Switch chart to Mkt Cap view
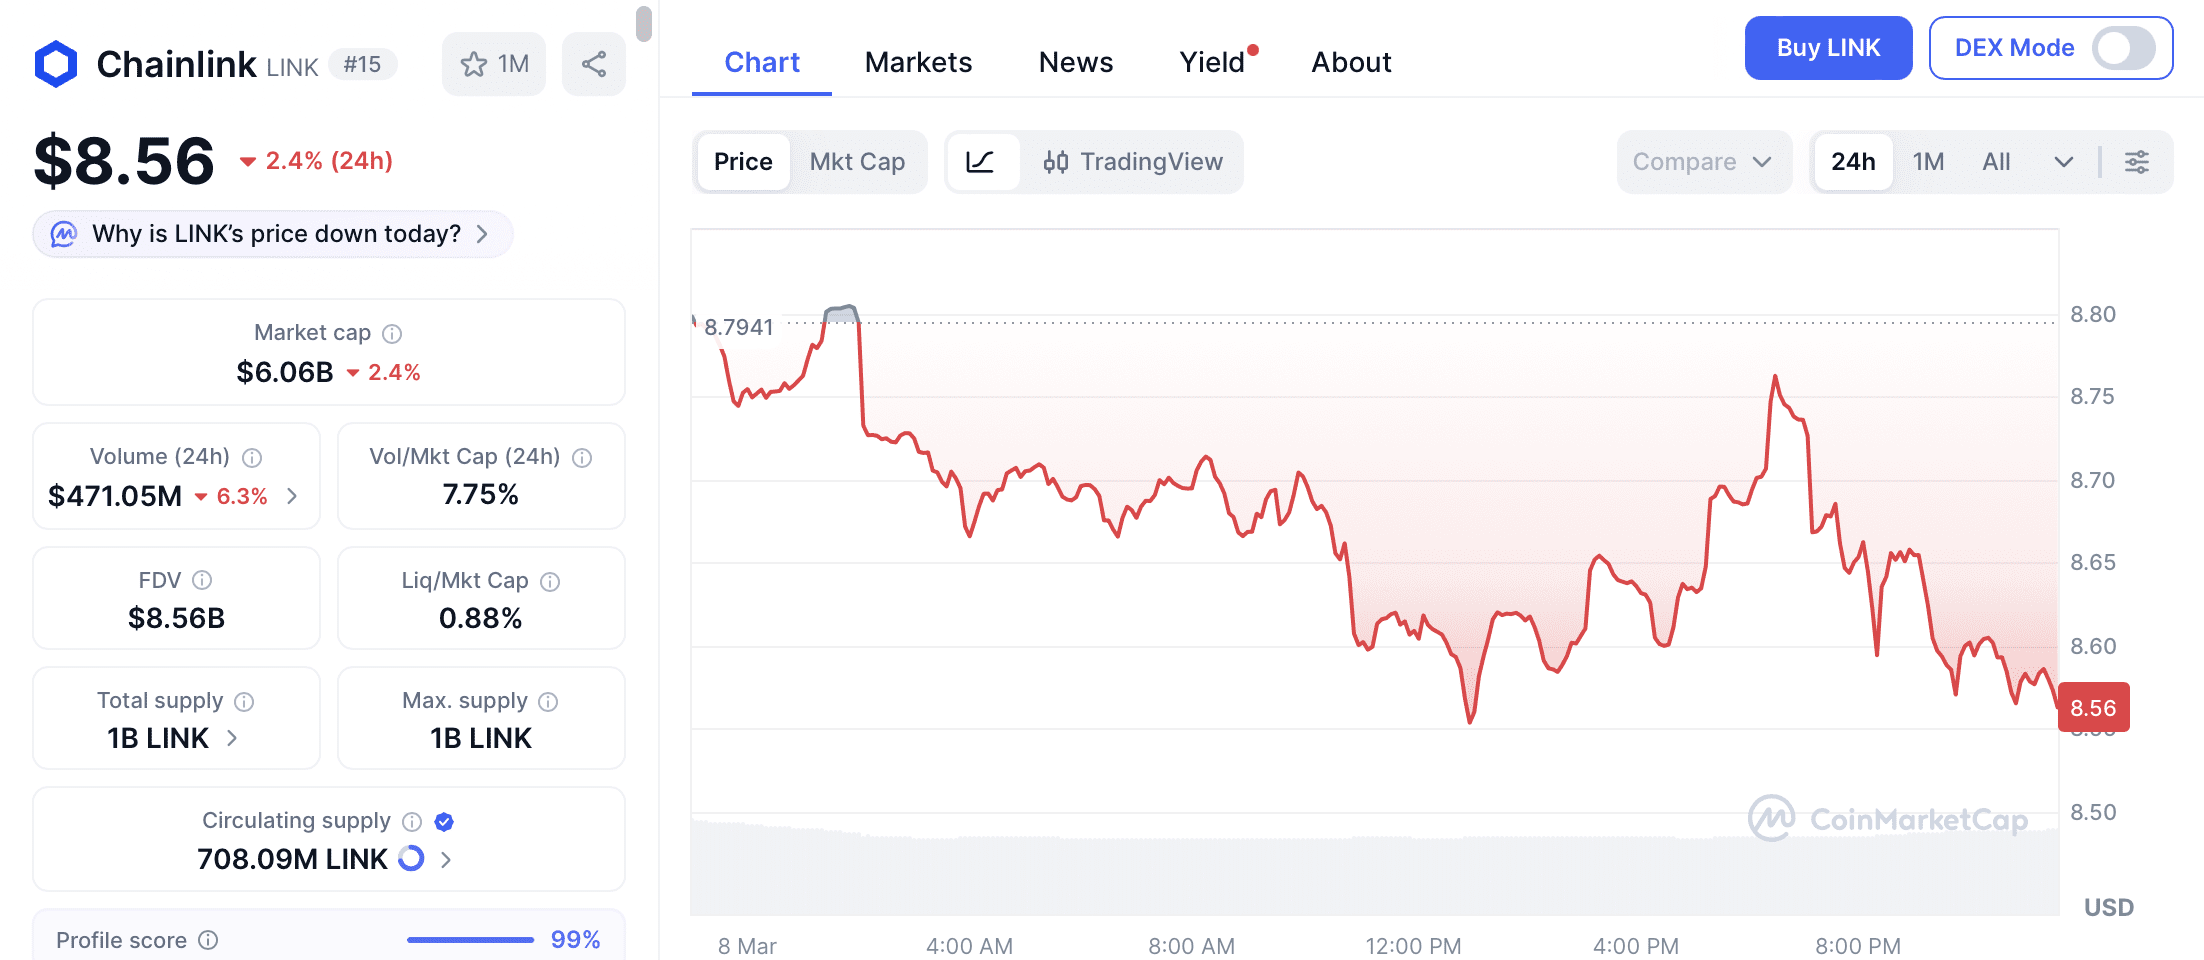 (857, 162)
